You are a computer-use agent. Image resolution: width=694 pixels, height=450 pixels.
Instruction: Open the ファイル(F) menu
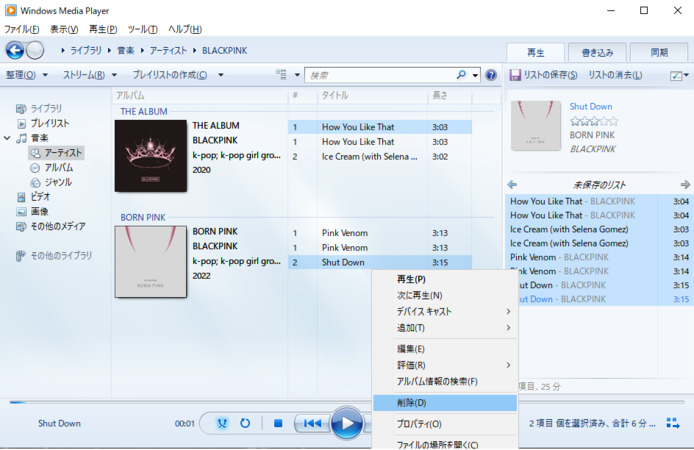click(x=22, y=29)
